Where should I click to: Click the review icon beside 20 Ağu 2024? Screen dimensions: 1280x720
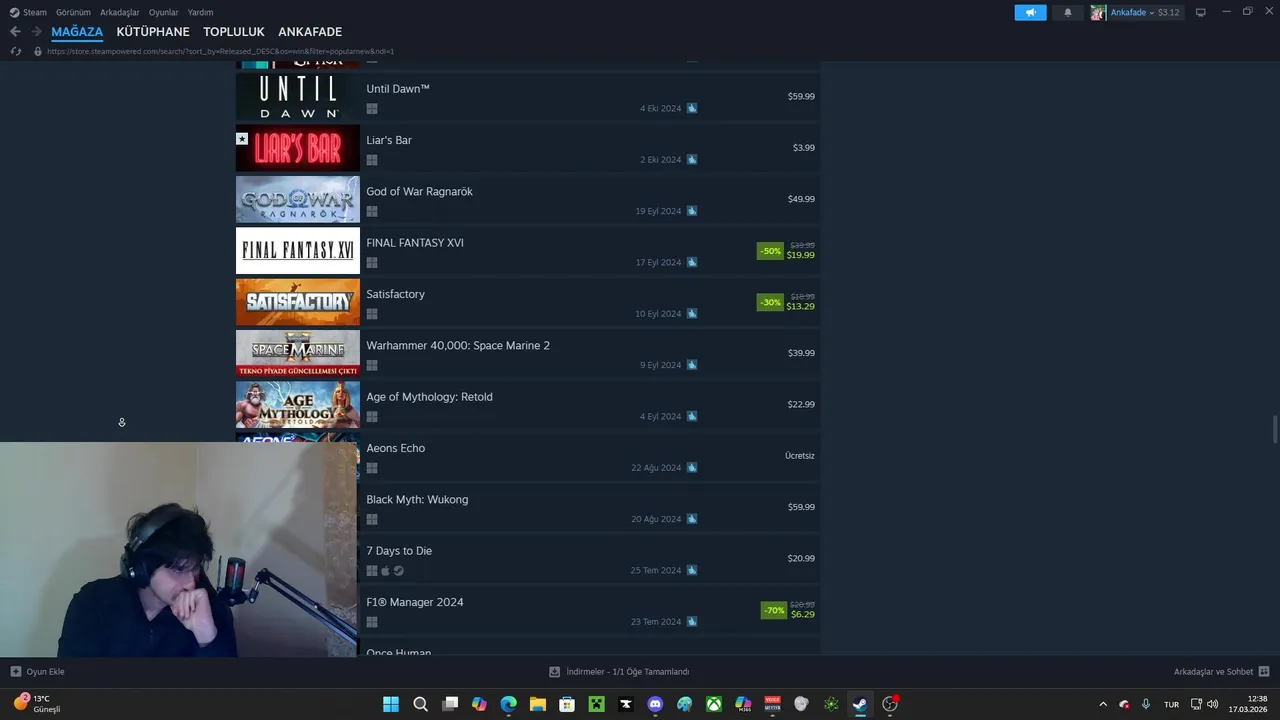692,519
